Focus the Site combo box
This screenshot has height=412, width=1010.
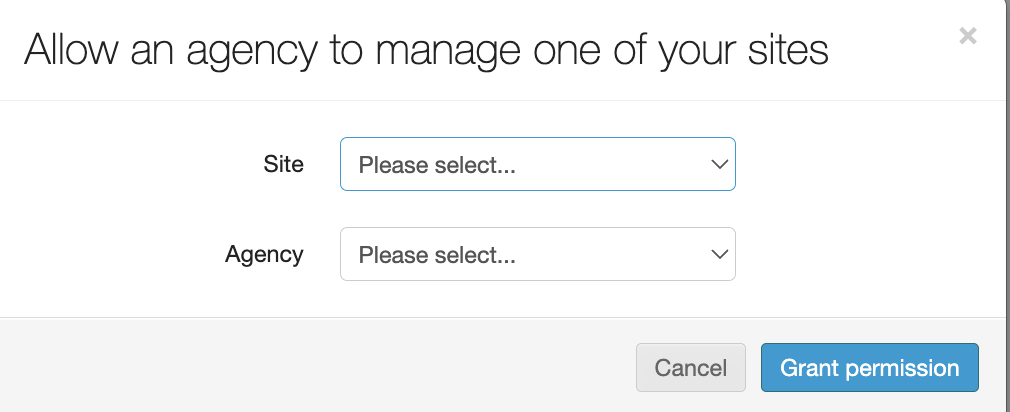pyautogui.click(x=537, y=164)
